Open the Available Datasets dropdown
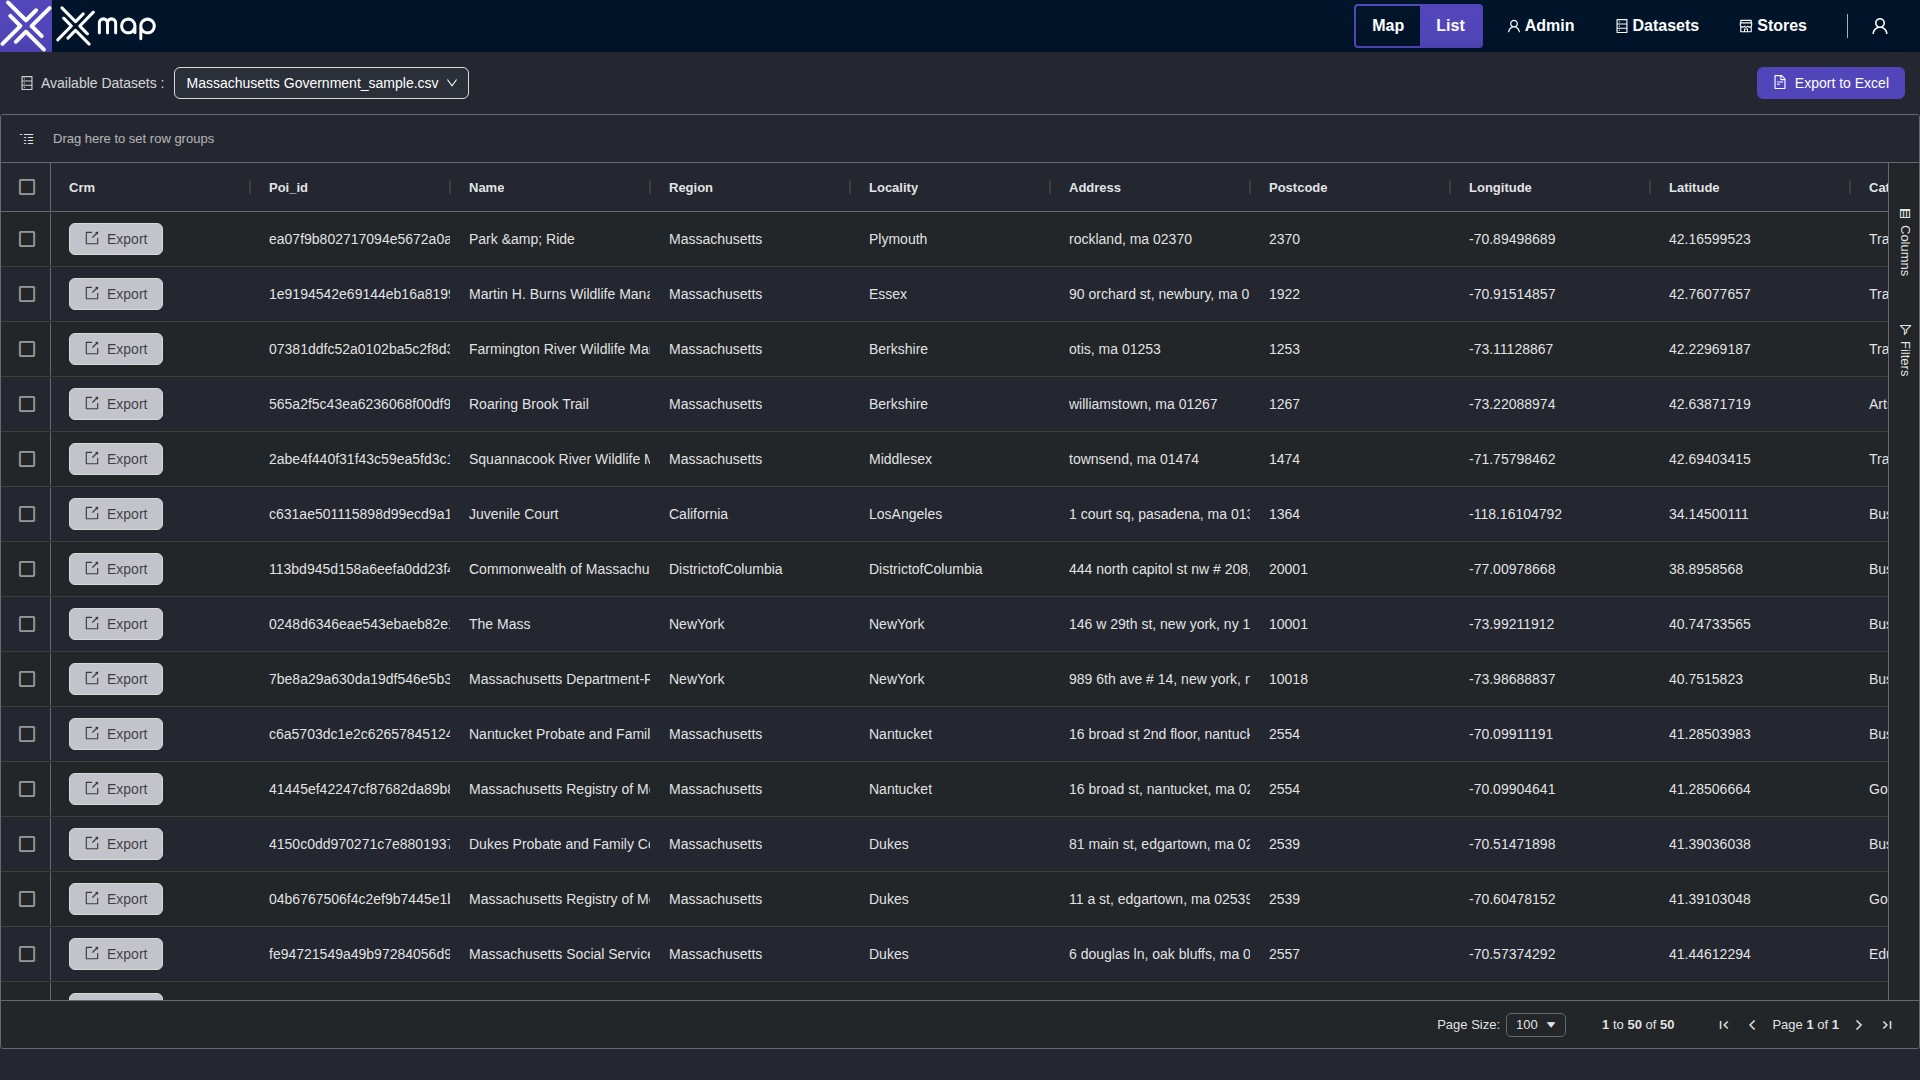 tap(321, 83)
